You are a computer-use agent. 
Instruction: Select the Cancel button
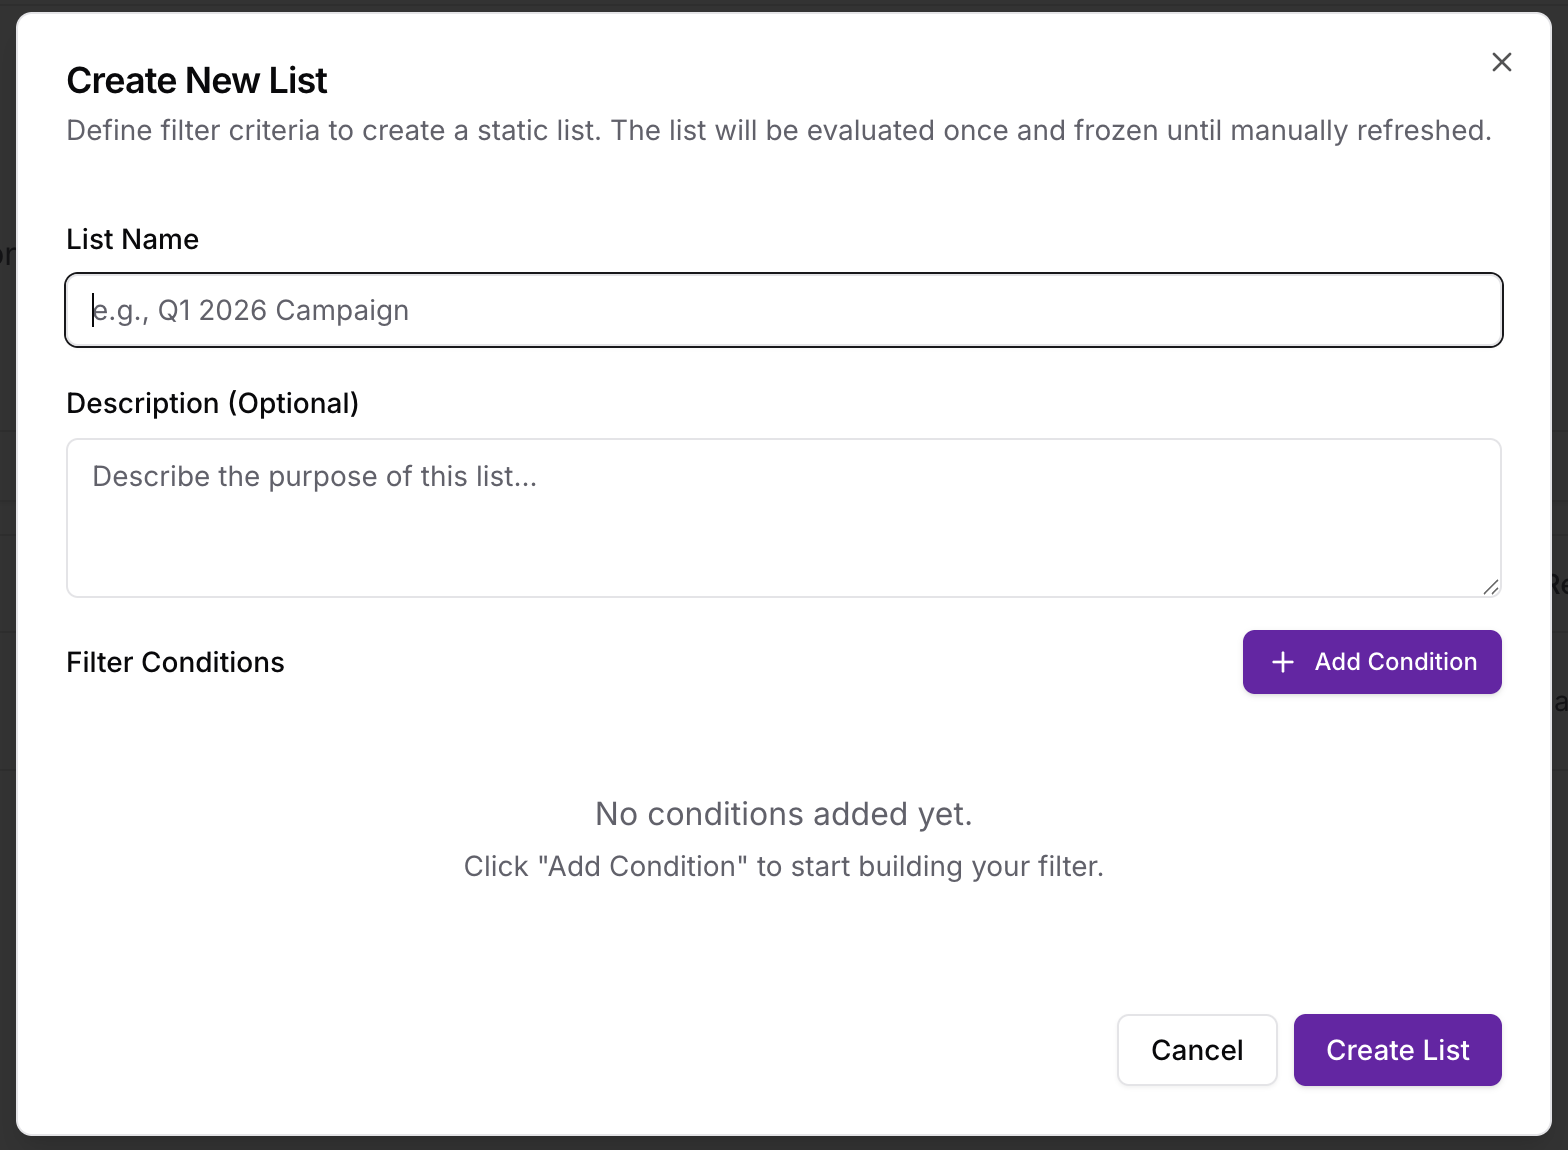[x=1197, y=1050]
